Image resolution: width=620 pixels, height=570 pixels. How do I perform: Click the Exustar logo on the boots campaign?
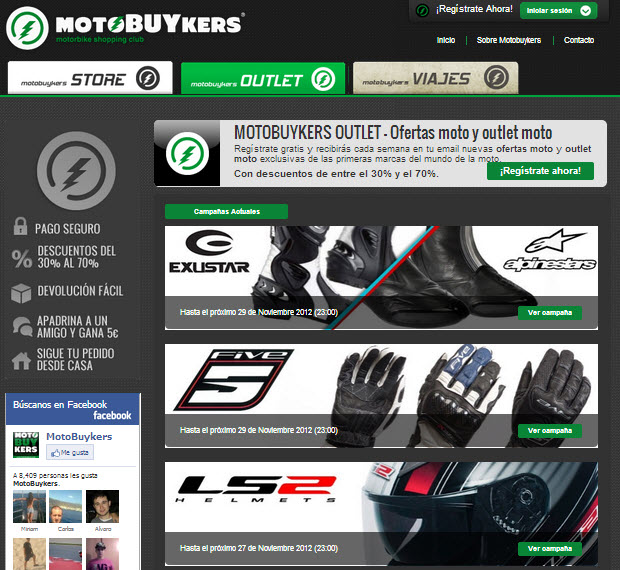209,251
